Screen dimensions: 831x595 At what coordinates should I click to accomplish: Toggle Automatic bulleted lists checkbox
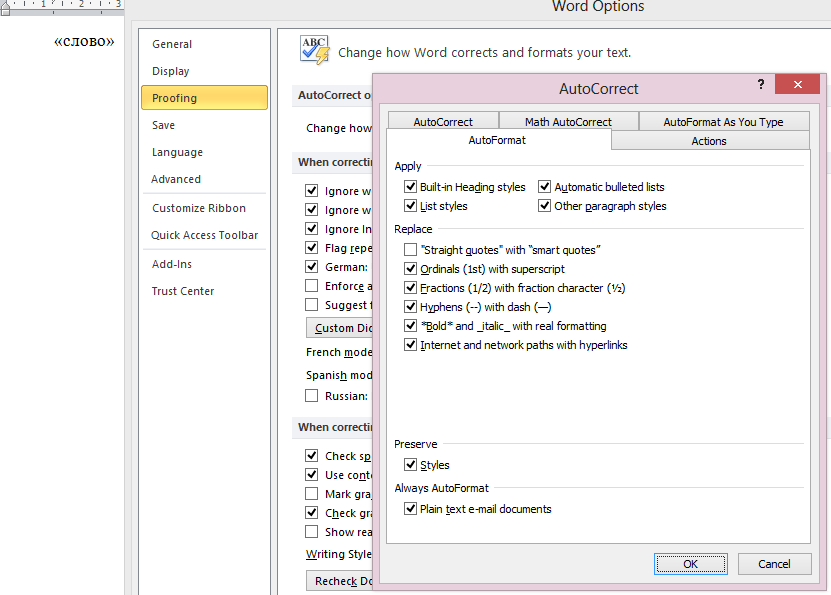point(545,187)
